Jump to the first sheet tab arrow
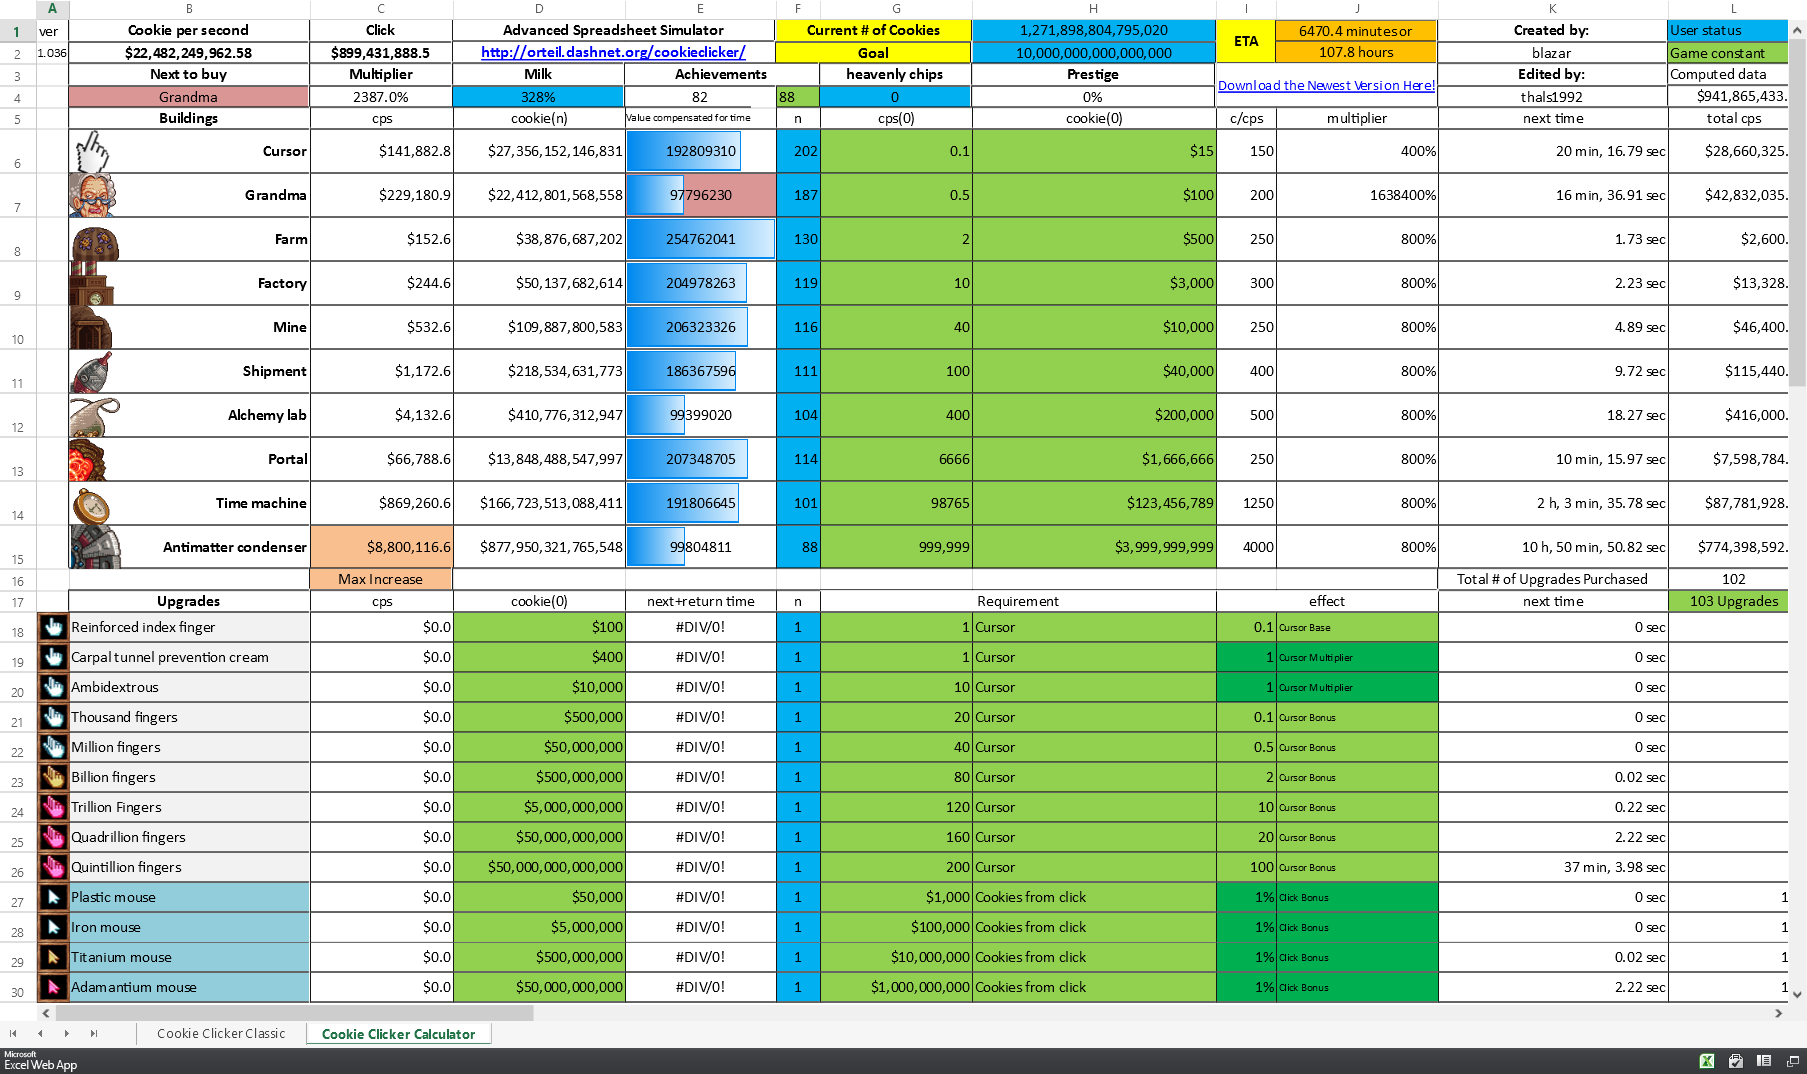 [x=13, y=1033]
